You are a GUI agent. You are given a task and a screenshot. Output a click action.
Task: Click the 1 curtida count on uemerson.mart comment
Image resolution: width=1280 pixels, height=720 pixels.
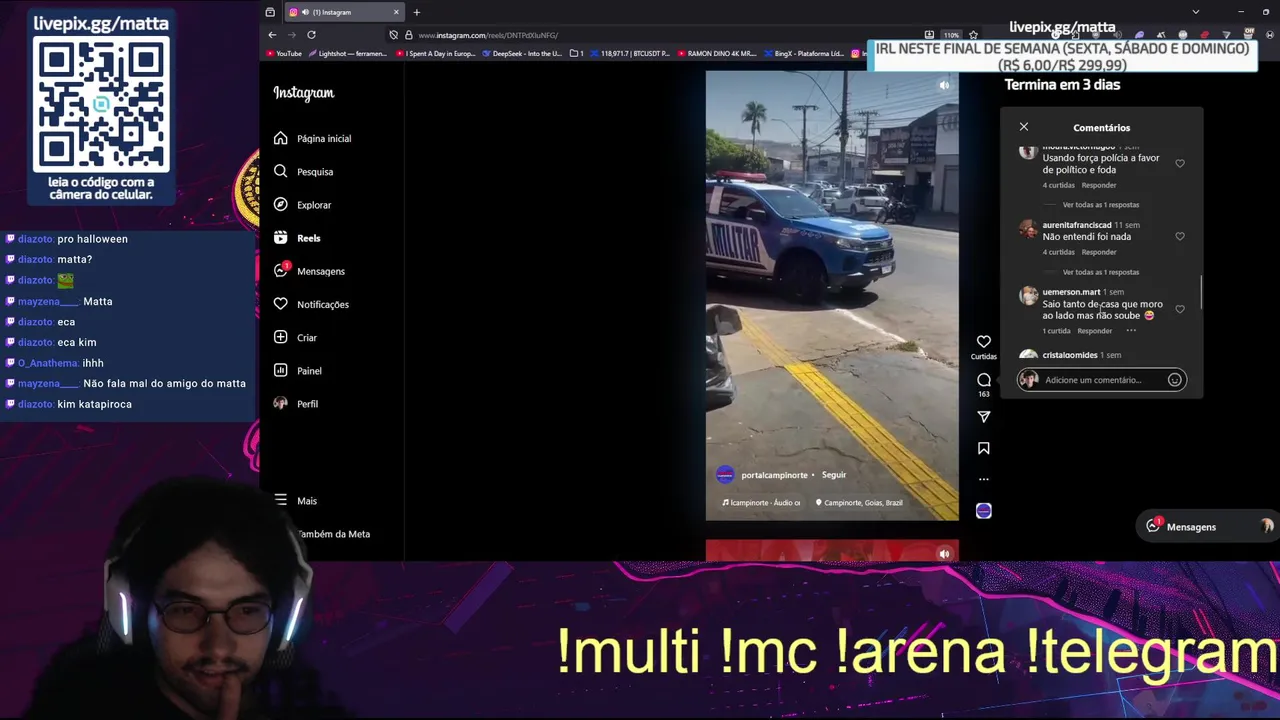1056,331
